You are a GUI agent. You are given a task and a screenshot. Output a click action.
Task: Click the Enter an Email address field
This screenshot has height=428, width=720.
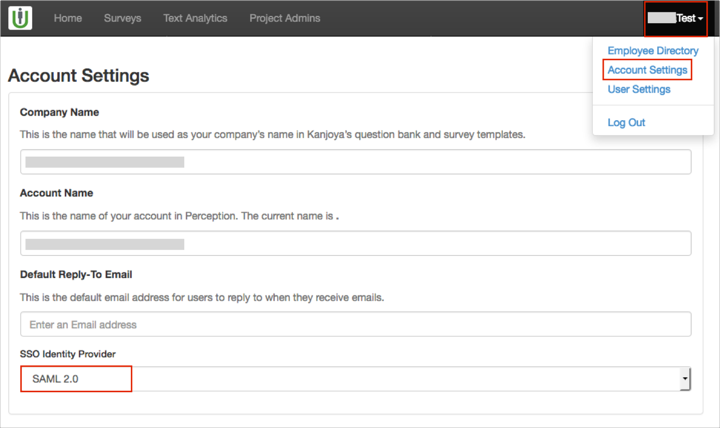[x=355, y=324]
